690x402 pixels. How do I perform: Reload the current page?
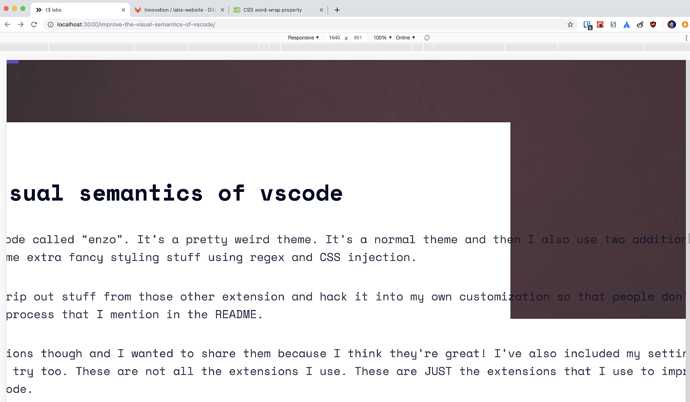tap(34, 24)
